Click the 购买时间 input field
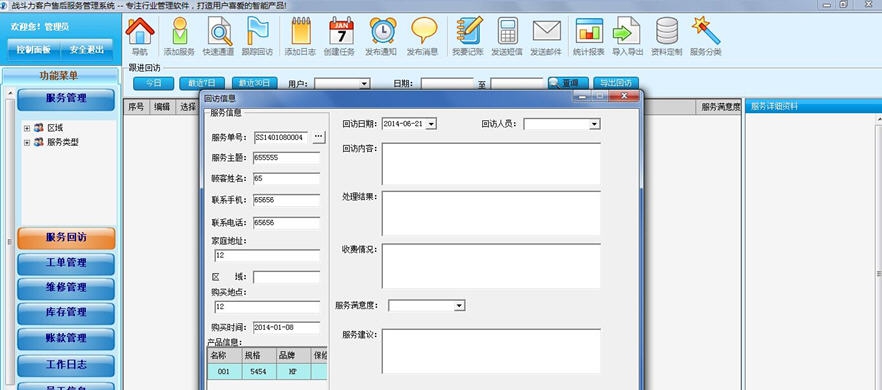This screenshot has height=390, width=882. pyautogui.click(x=286, y=327)
